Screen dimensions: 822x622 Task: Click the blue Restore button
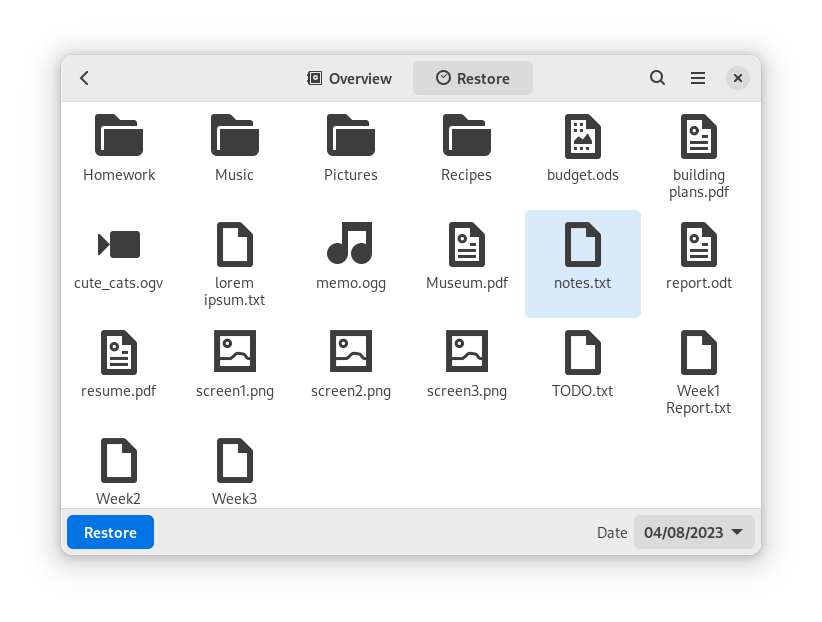coord(110,532)
